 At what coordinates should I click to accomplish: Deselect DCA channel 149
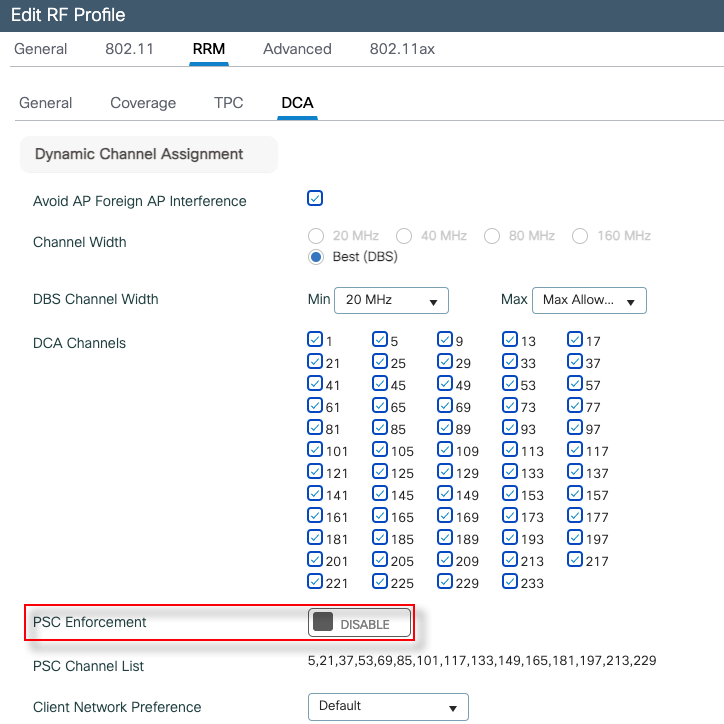(x=445, y=494)
